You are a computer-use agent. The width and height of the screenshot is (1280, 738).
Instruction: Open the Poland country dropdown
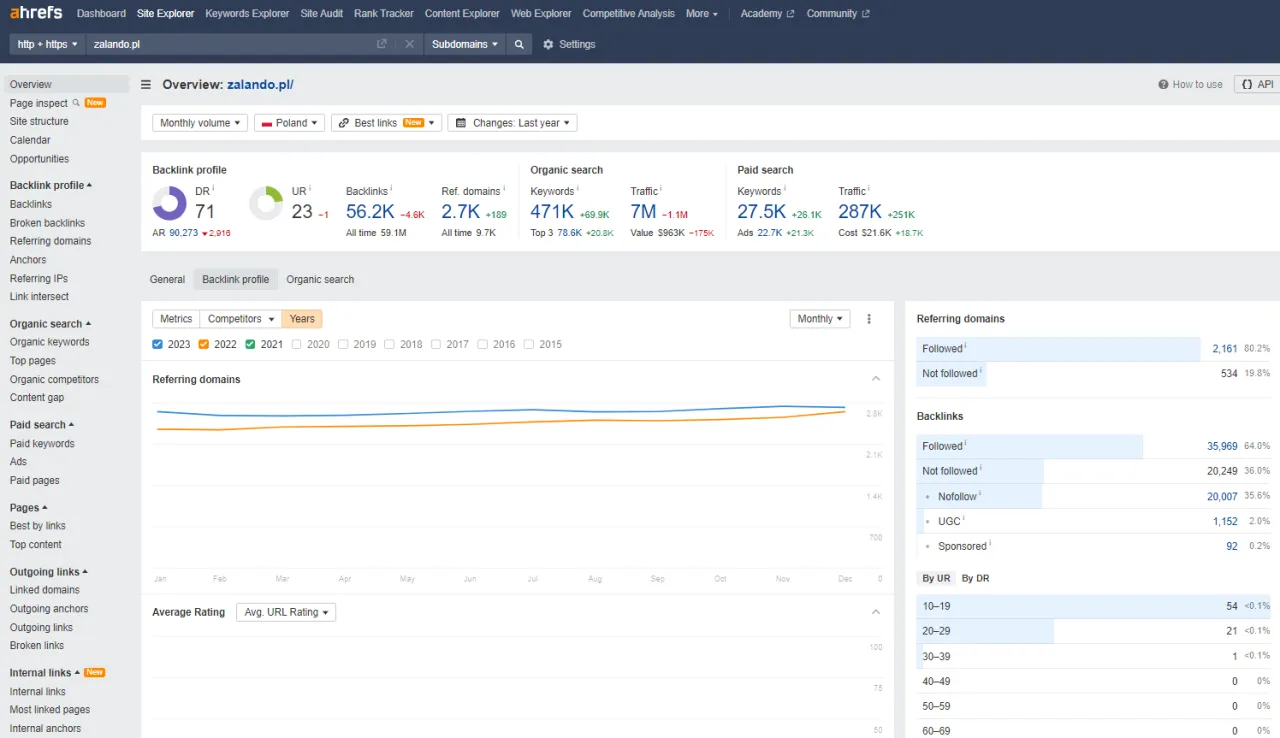(289, 122)
